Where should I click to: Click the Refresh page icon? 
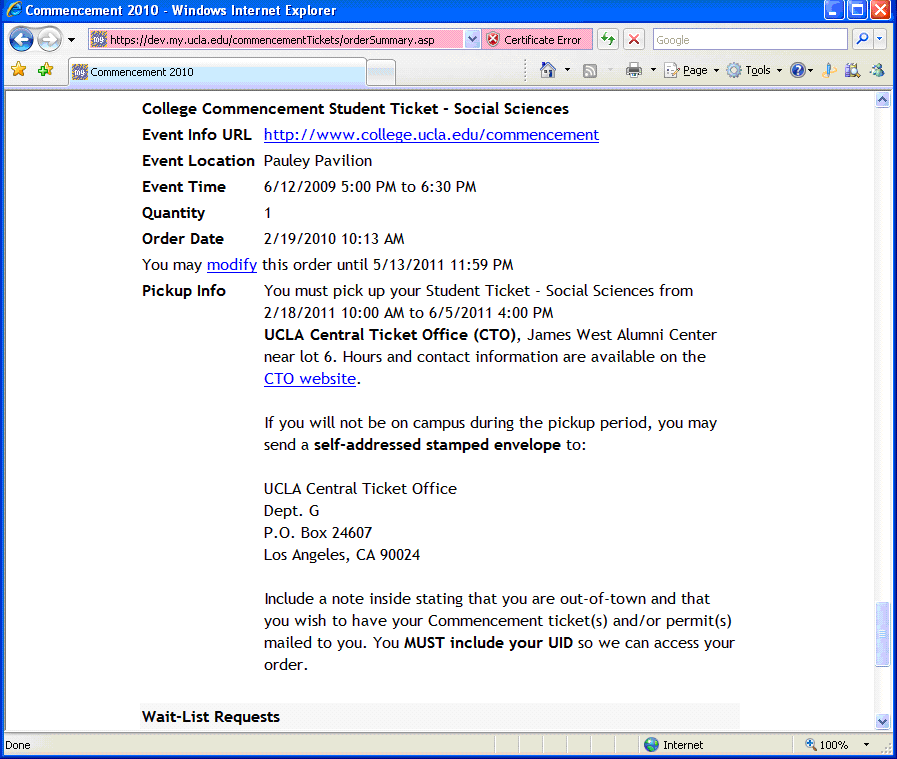click(607, 40)
